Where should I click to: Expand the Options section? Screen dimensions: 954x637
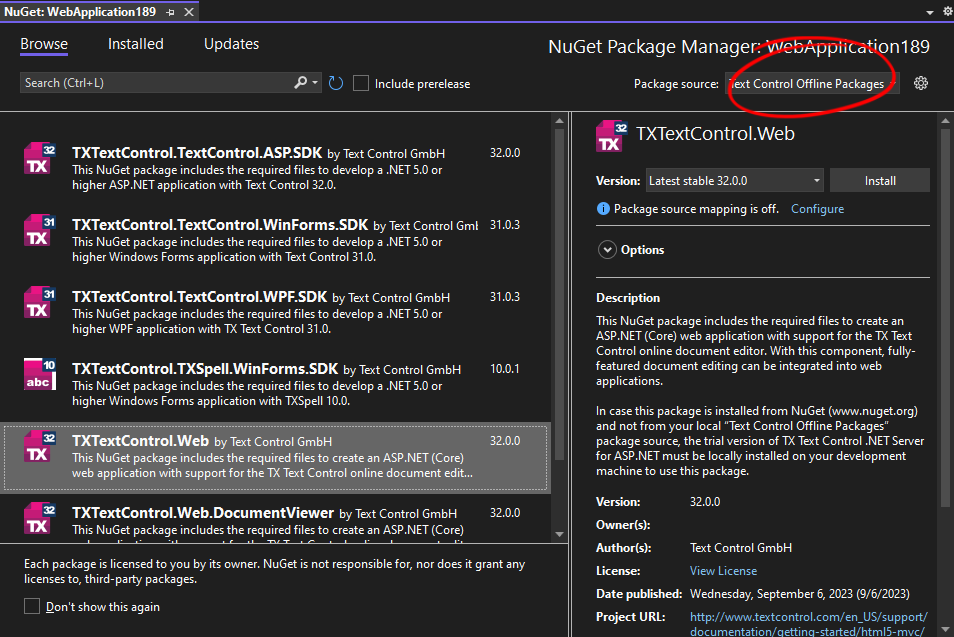(607, 249)
